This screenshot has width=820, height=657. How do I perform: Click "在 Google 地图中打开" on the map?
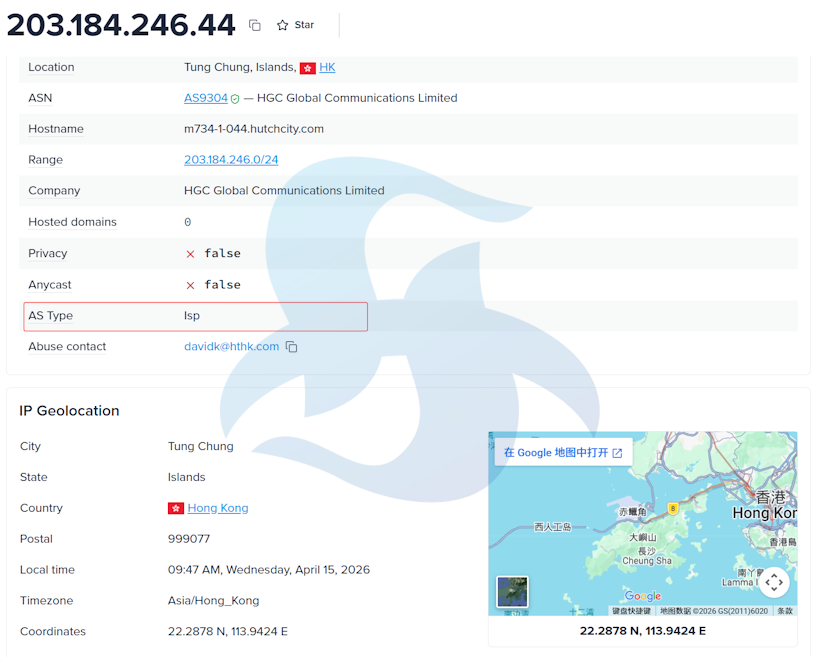click(556, 453)
